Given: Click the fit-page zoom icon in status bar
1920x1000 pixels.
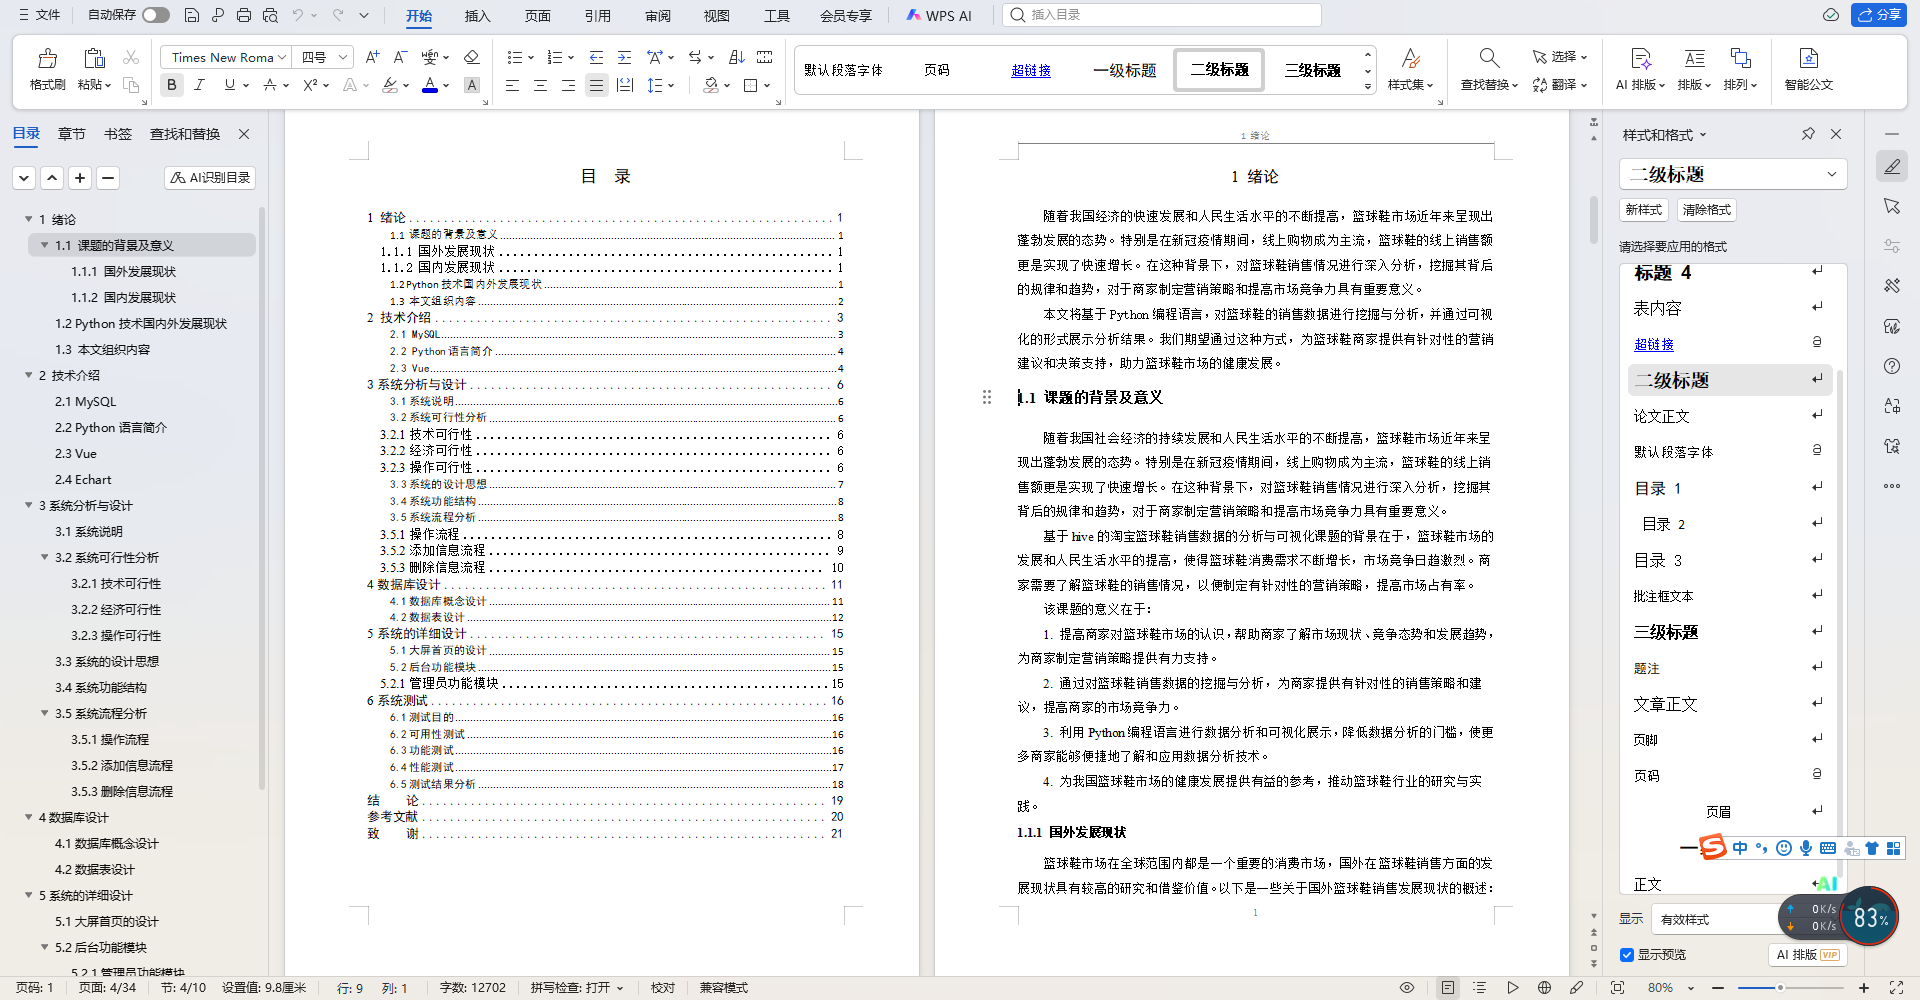Looking at the screenshot, I should pyautogui.click(x=1617, y=988).
